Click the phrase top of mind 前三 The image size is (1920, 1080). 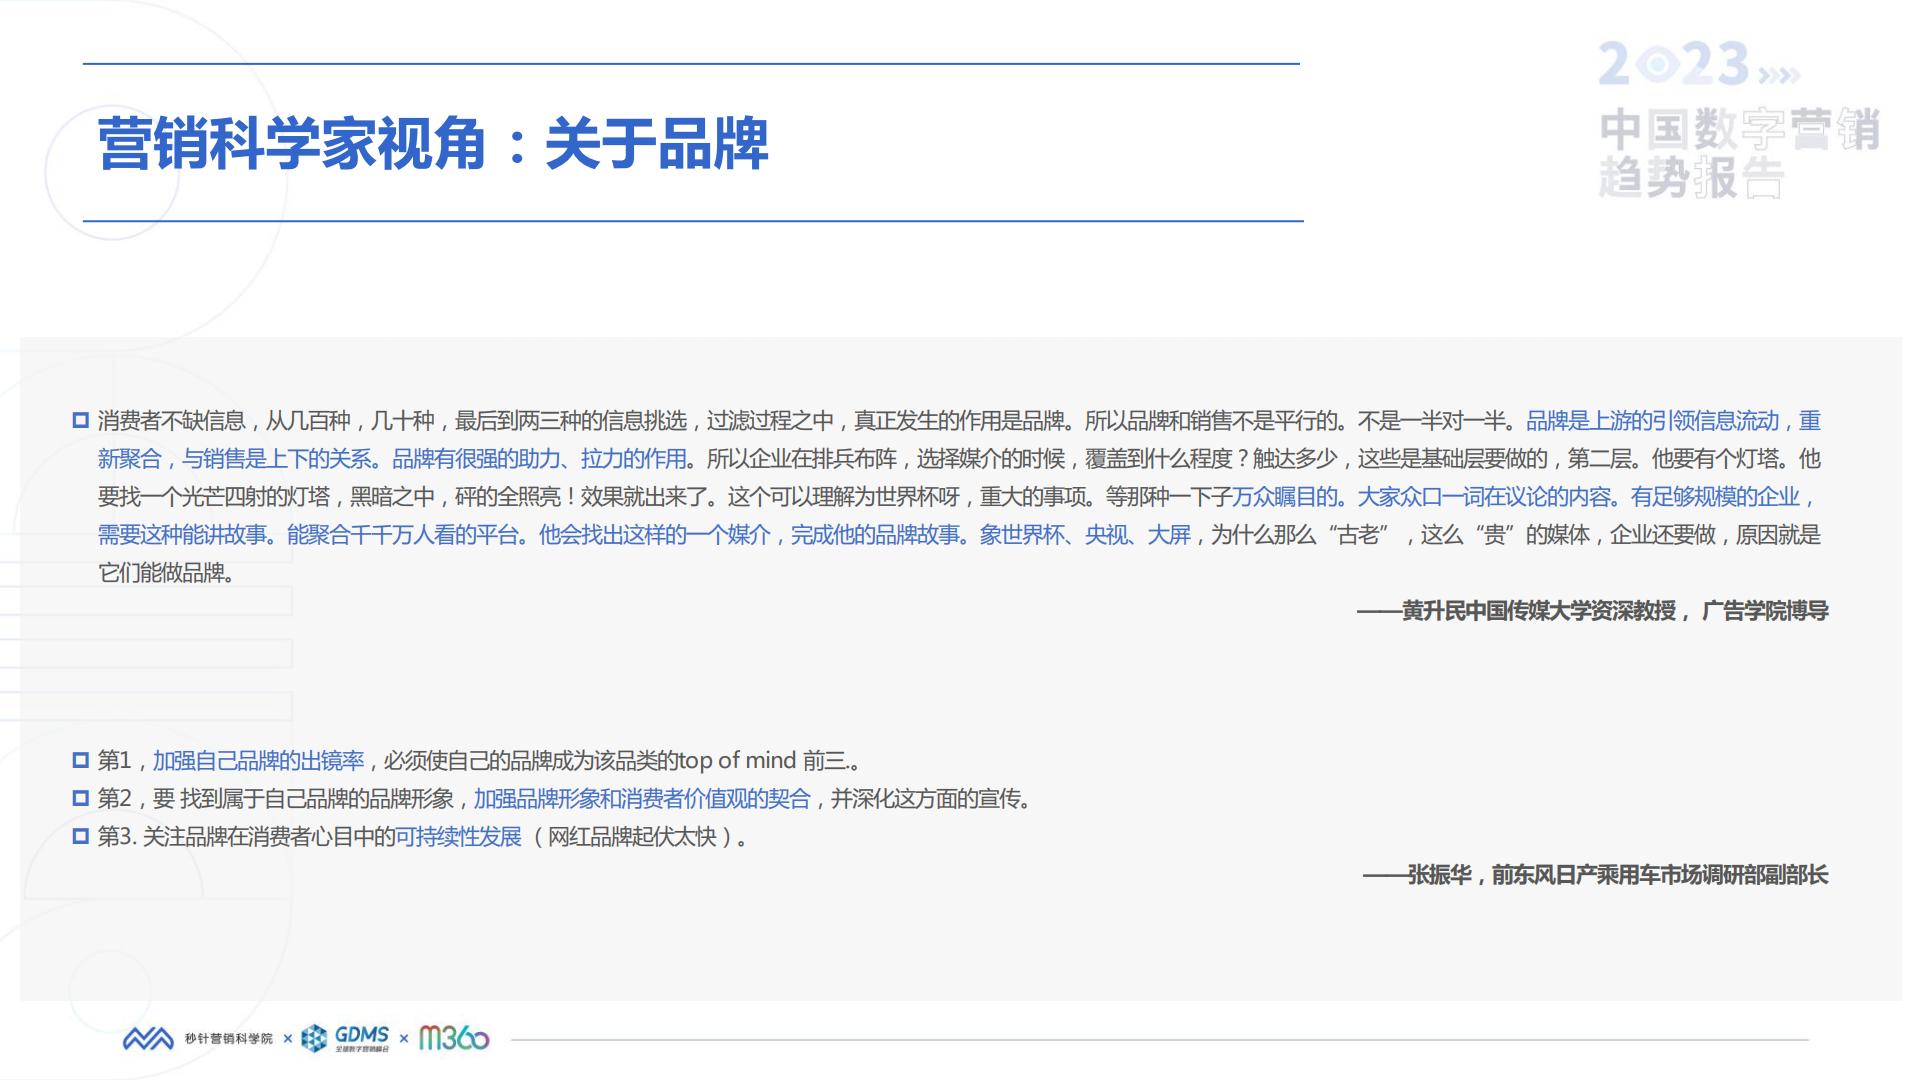pyautogui.click(x=763, y=761)
